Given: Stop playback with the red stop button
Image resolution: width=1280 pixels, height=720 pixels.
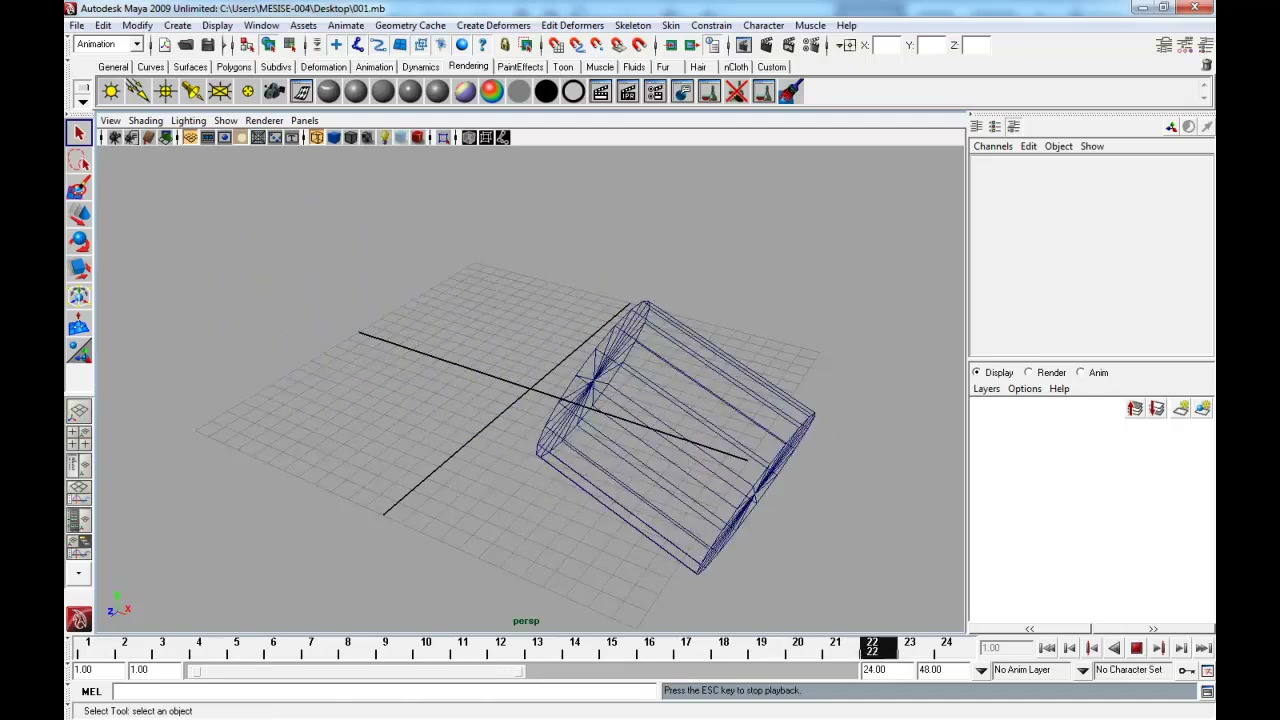Looking at the screenshot, I should [x=1136, y=648].
